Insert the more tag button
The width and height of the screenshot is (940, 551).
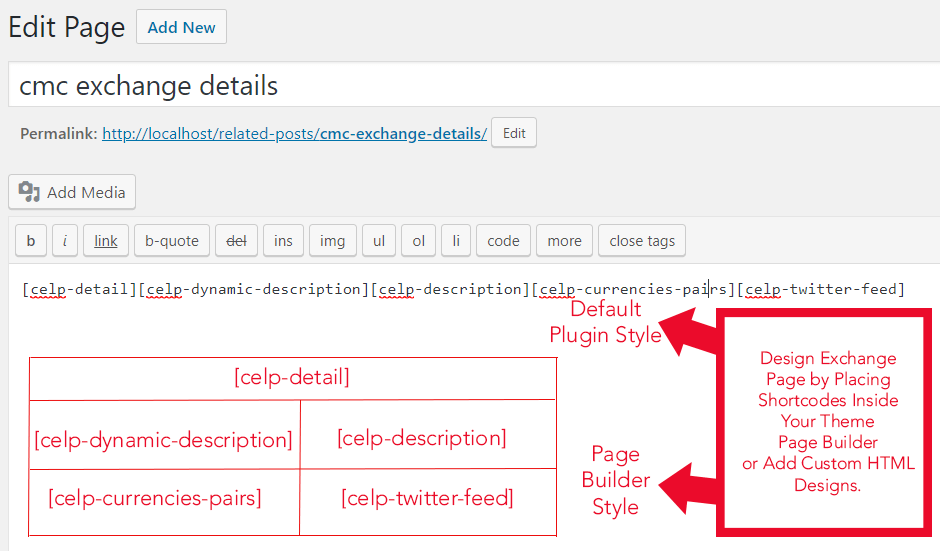coord(564,241)
